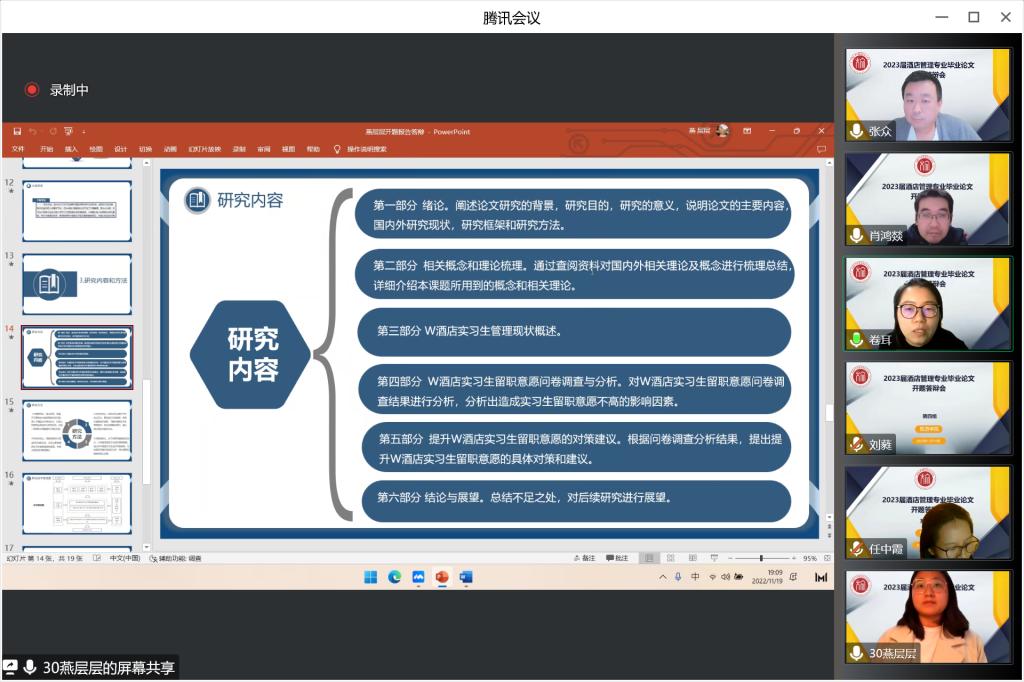The height and width of the screenshot is (682, 1024).
Task: Click the microphone icon beside 张众
Action: pos(856,131)
